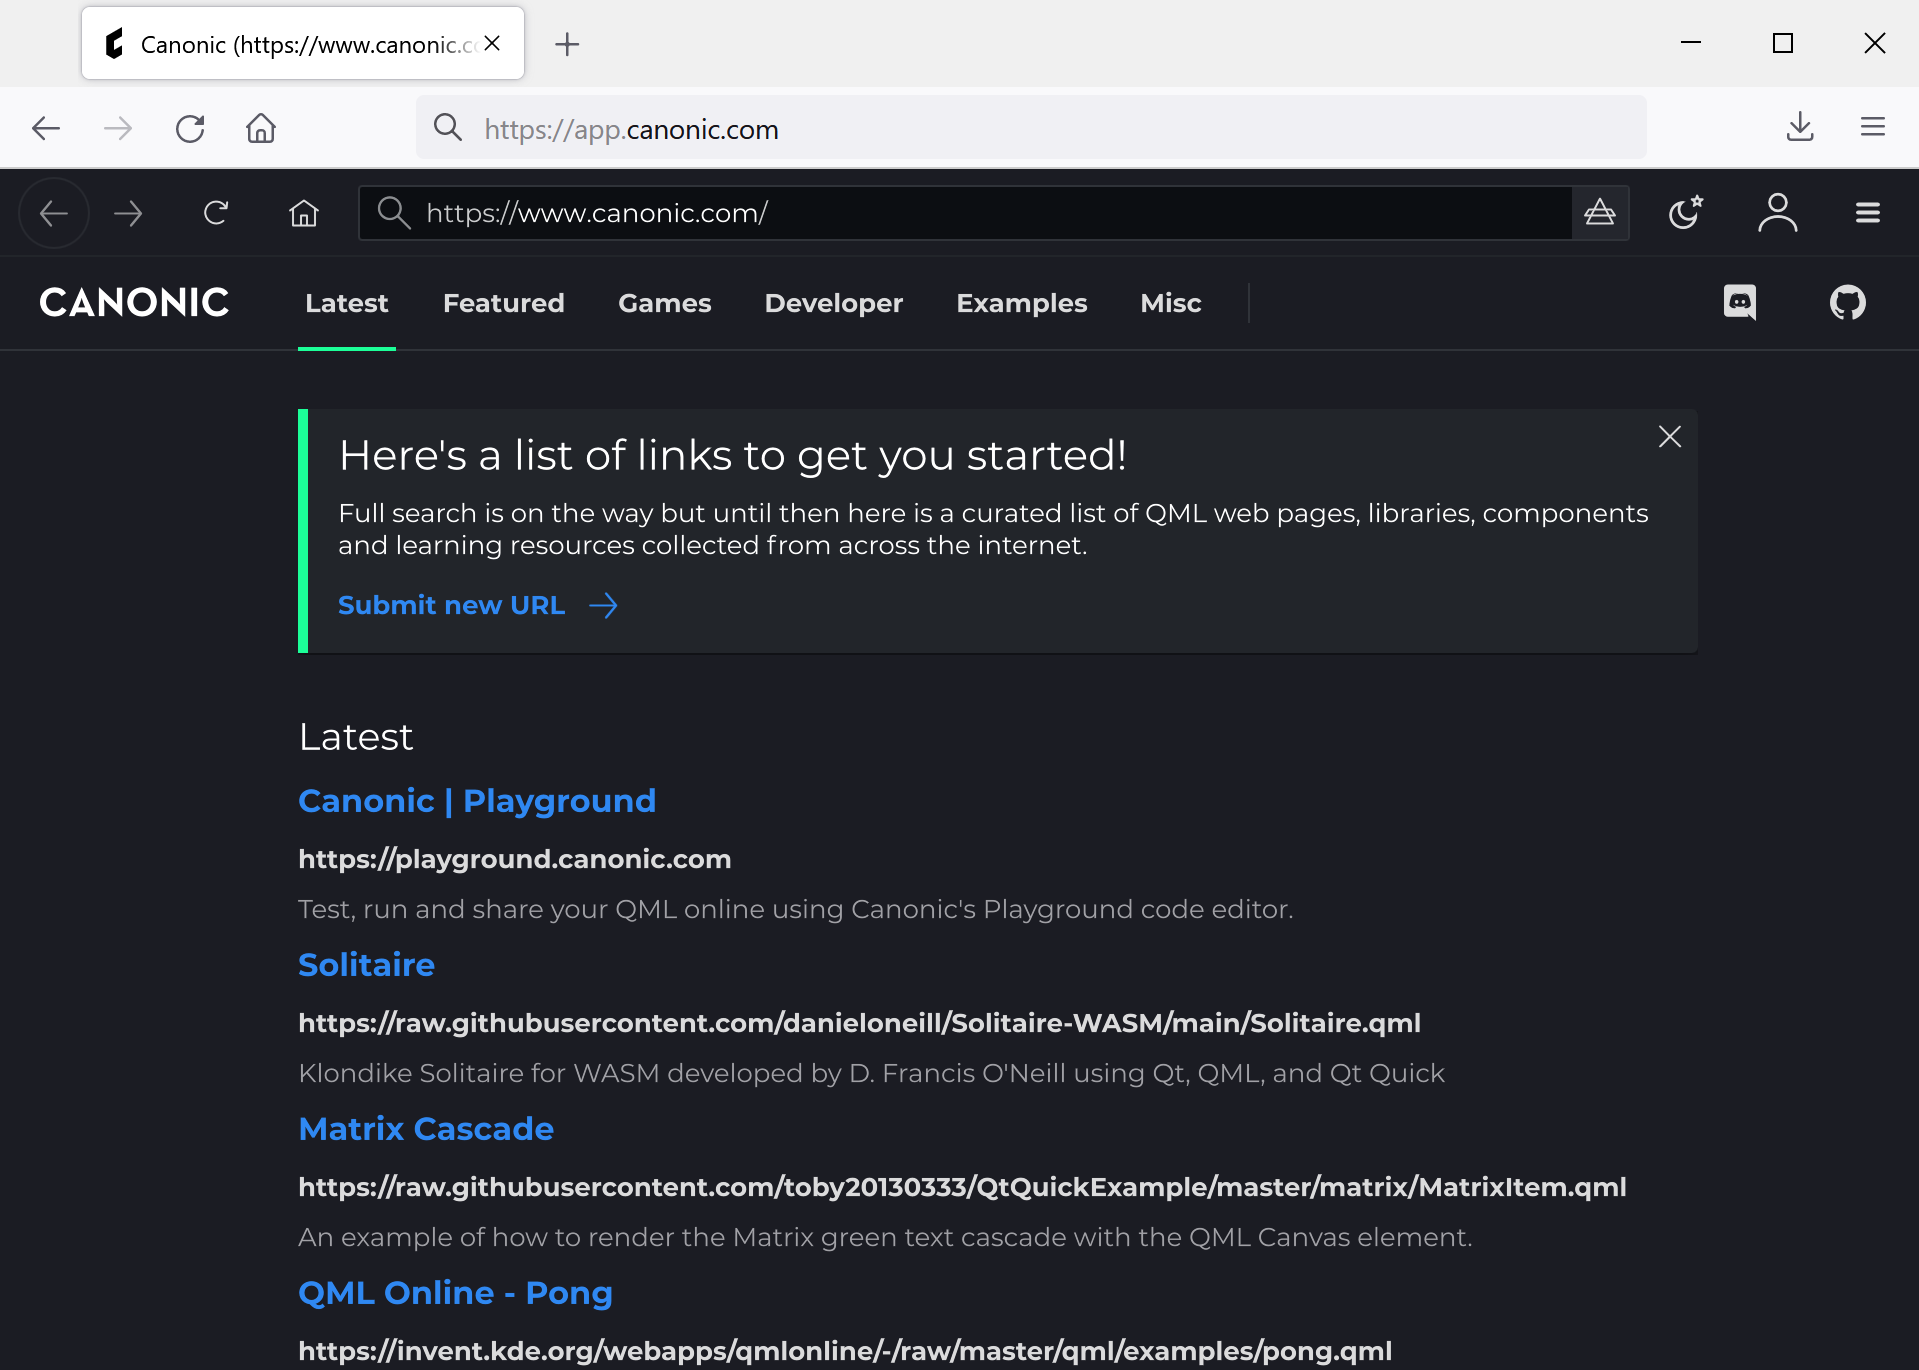The width and height of the screenshot is (1919, 1370).
Task: Go back in Canonic inner toolbar
Action: pyautogui.click(x=54, y=213)
